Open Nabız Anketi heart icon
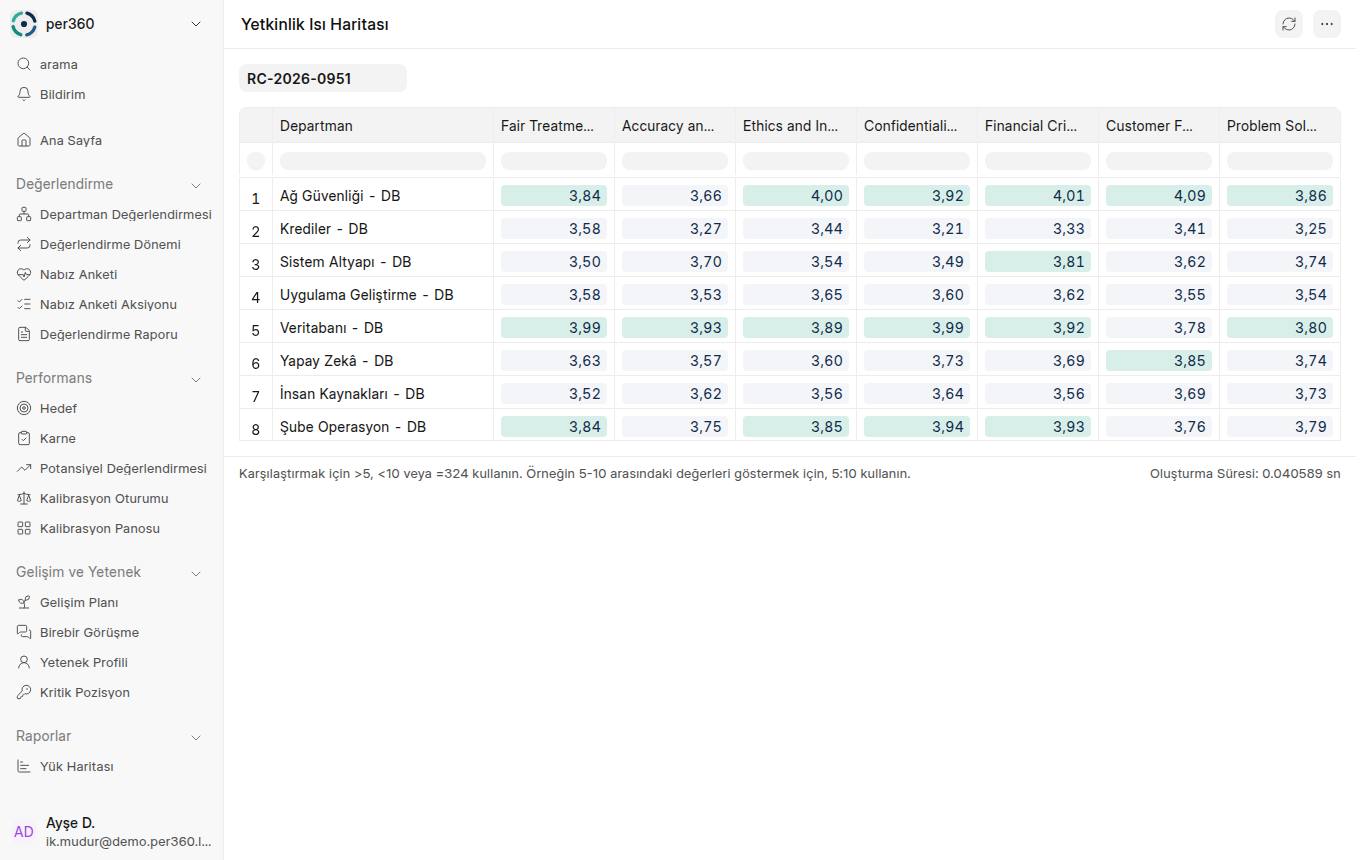 pos(24,274)
